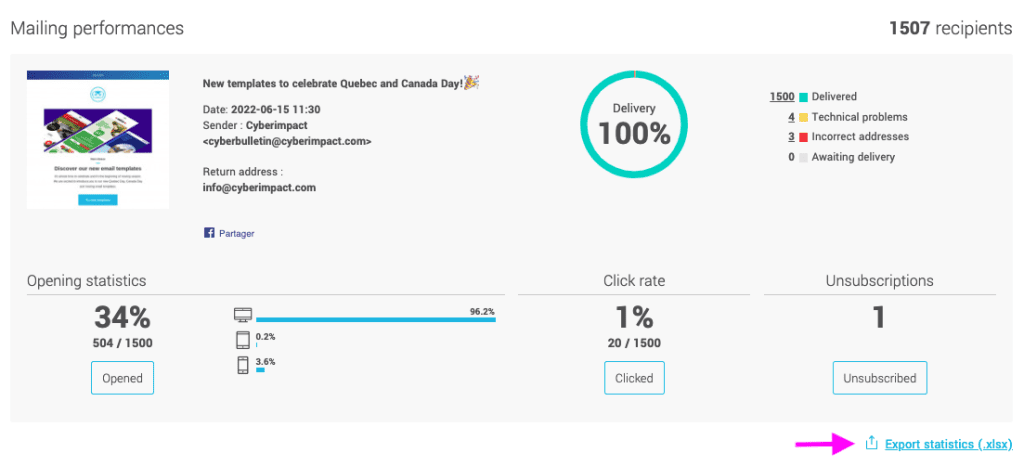The height and width of the screenshot is (466, 1024).
Task: Click the Partager share link
Action: click(x=236, y=233)
